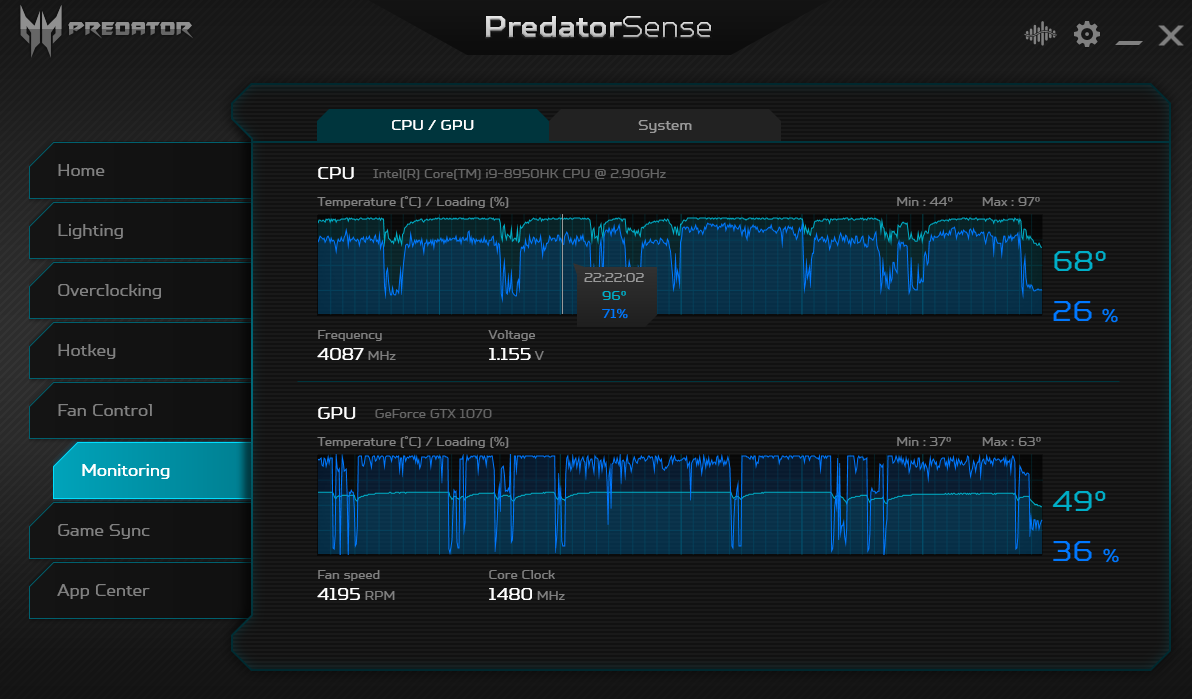Close PredatorSense with the X icon
The width and height of the screenshot is (1192, 699).
tap(1171, 35)
